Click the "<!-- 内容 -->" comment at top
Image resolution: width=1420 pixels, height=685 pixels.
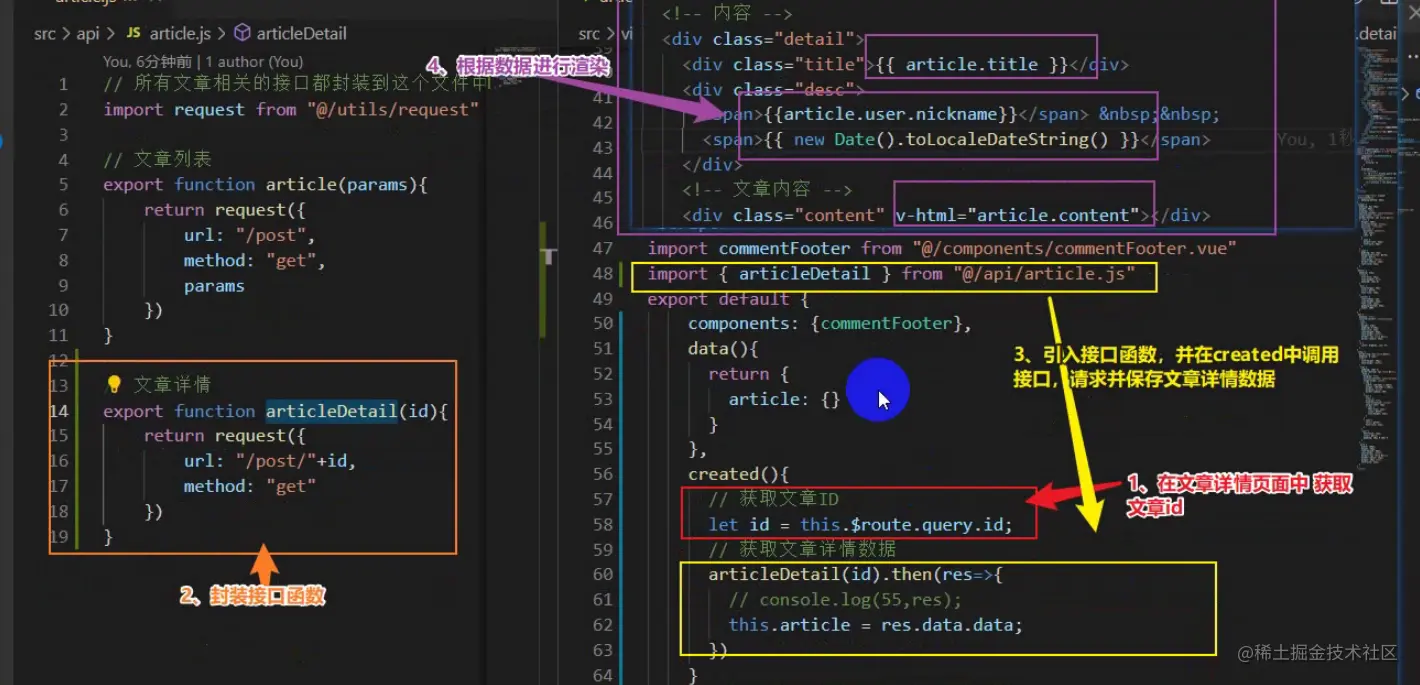[x=727, y=14]
